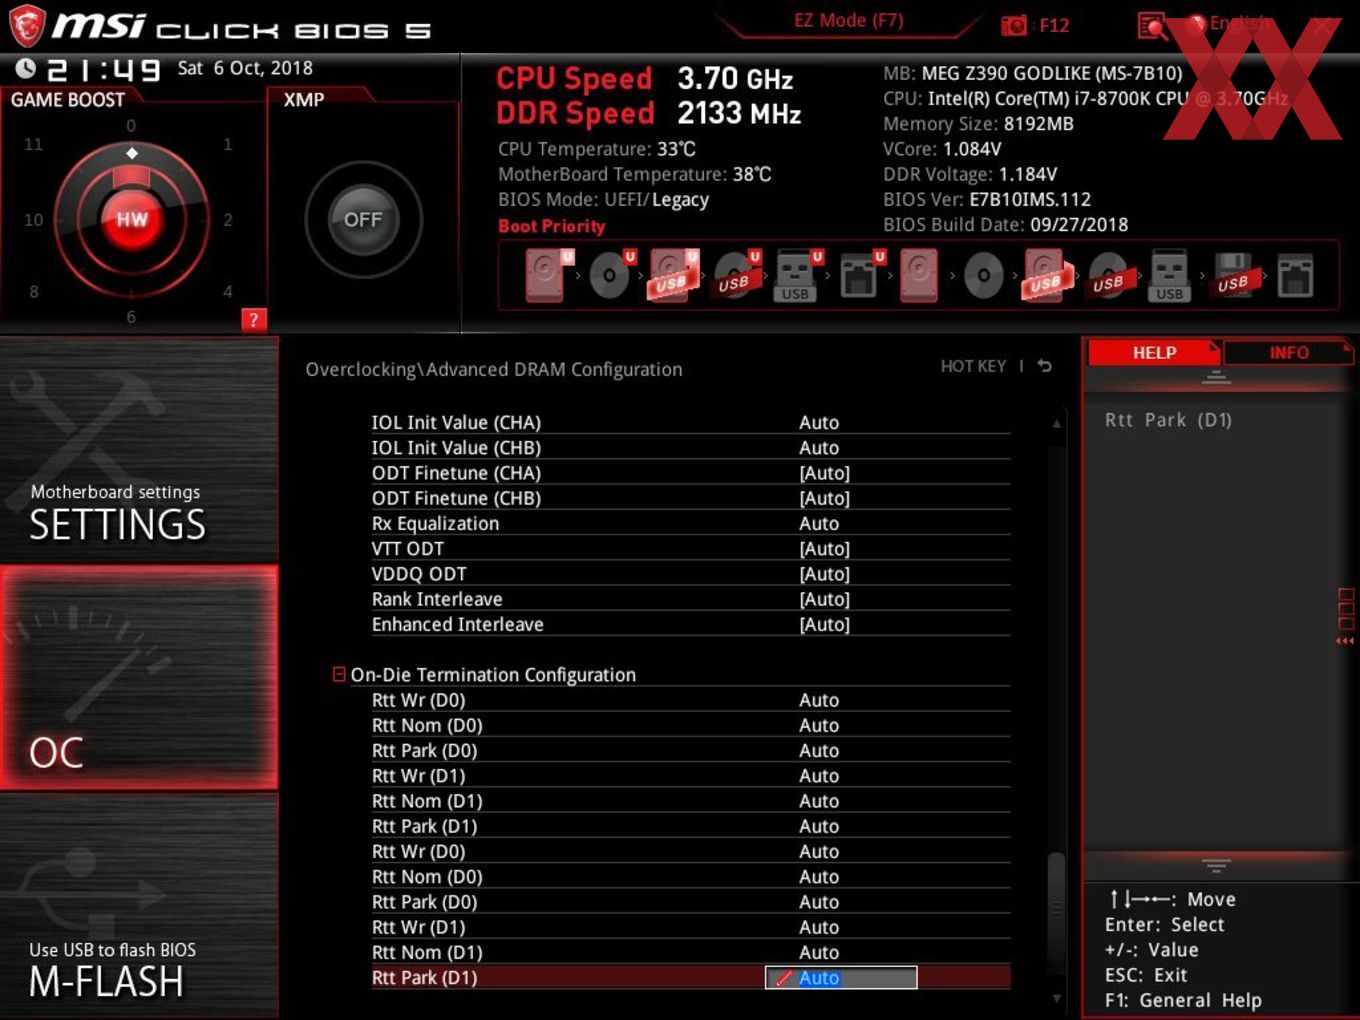This screenshot has width=1360, height=1020.
Task: Click the BIOS Ver E7B10IMS.112 text
Action: click(987, 199)
